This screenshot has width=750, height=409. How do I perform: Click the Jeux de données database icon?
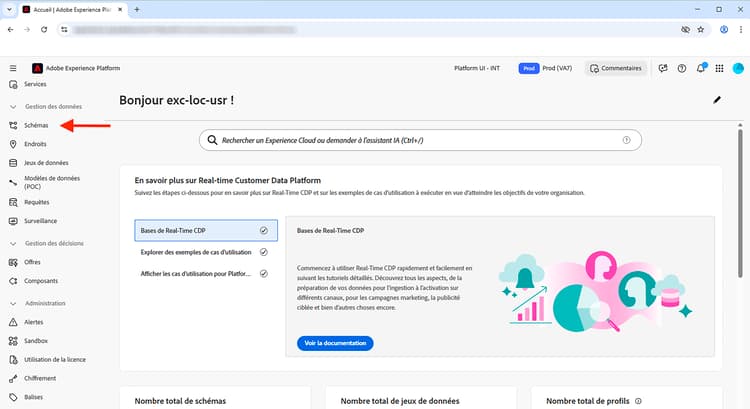(13, 163)
